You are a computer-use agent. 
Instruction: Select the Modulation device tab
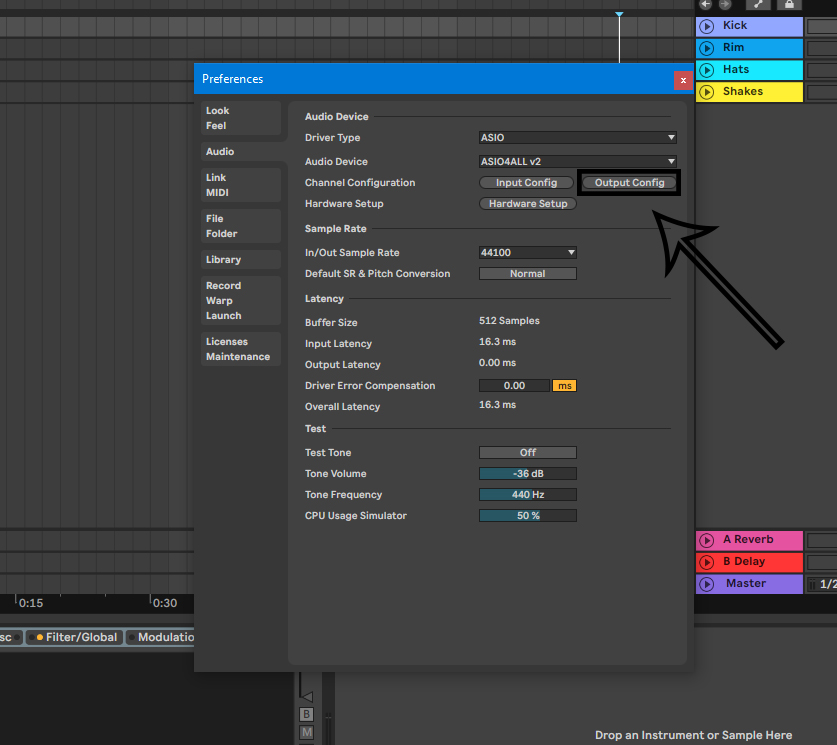(x=160, y=637)
